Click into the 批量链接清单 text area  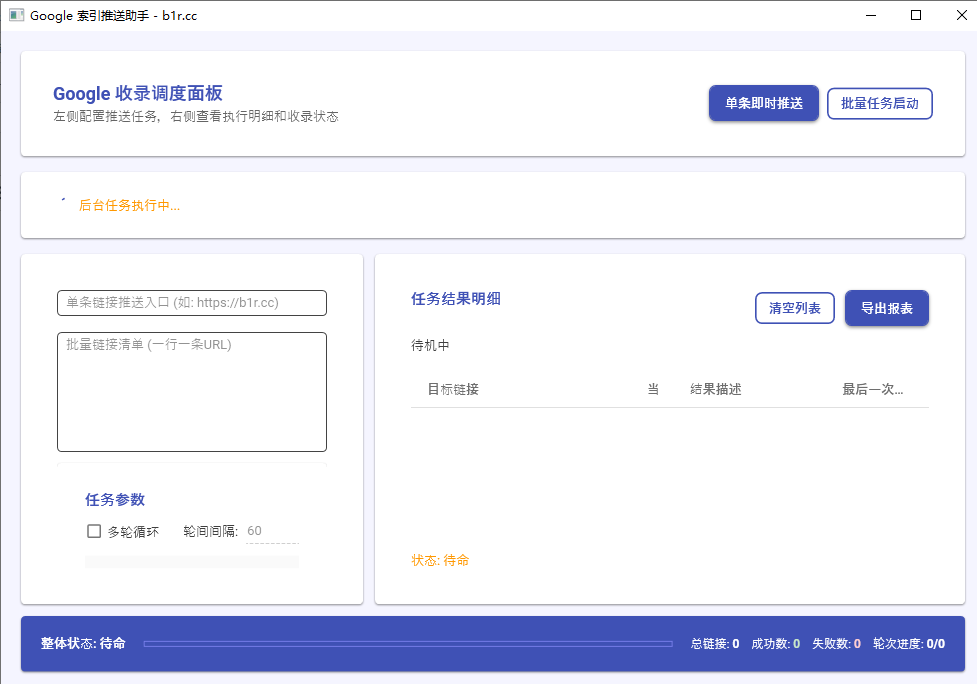pos(192,392)
